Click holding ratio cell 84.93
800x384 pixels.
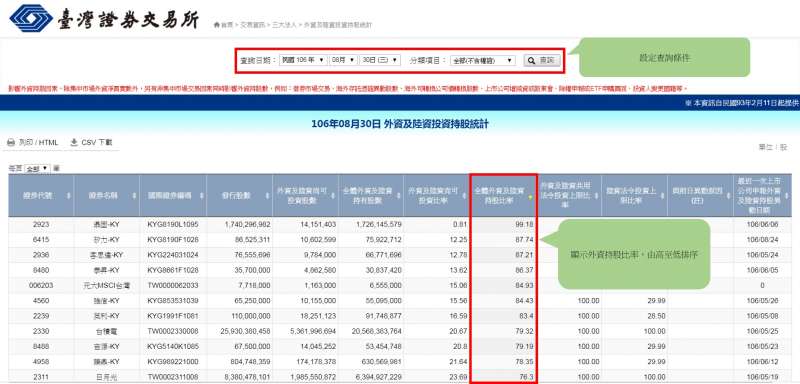(503, 286)
